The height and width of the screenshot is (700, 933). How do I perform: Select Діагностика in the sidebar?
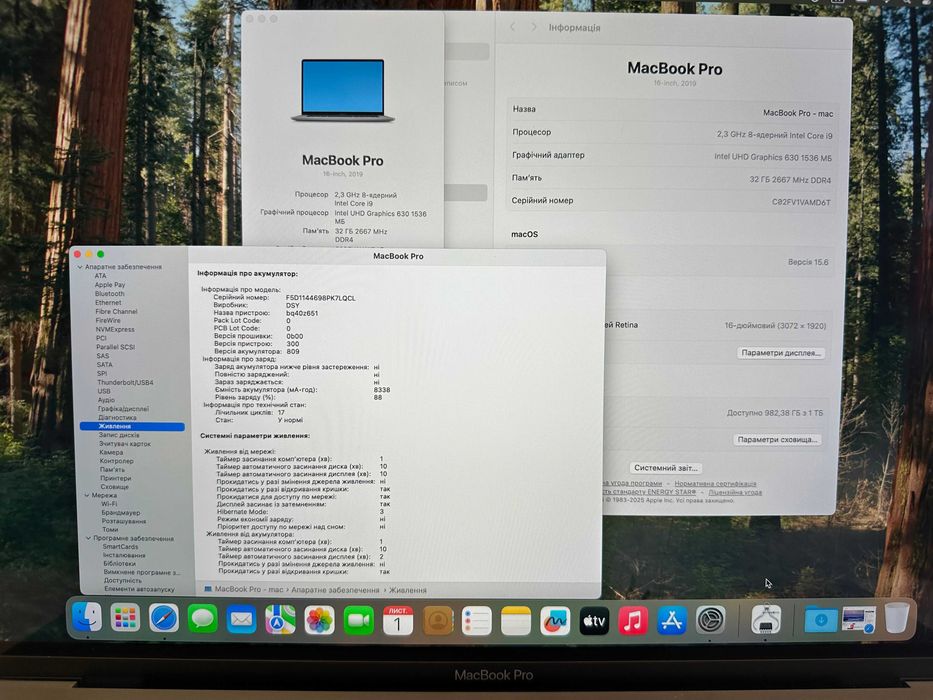point(117,417)
